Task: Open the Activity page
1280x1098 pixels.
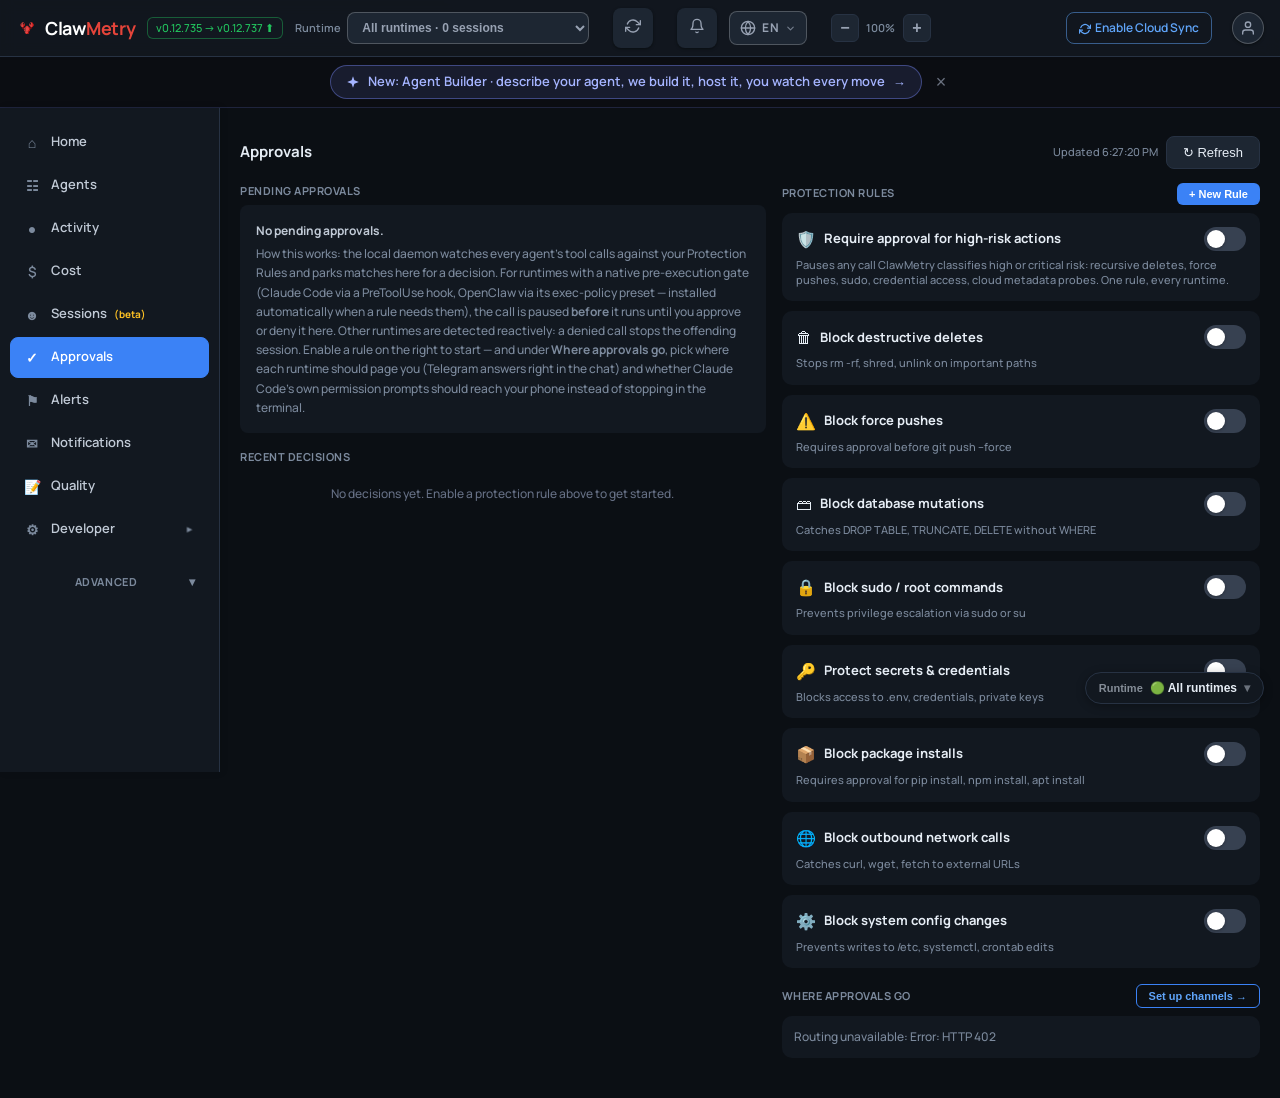Action: pos(109,228)
